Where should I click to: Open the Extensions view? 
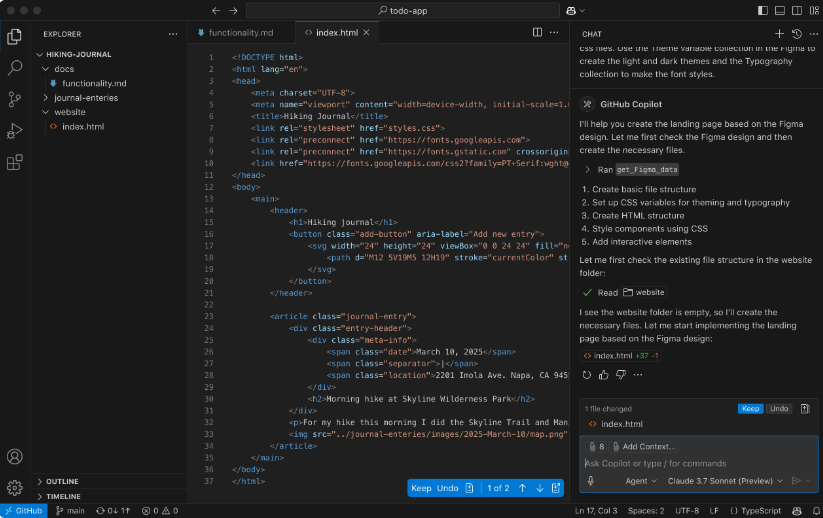click(x=15, y=162)
